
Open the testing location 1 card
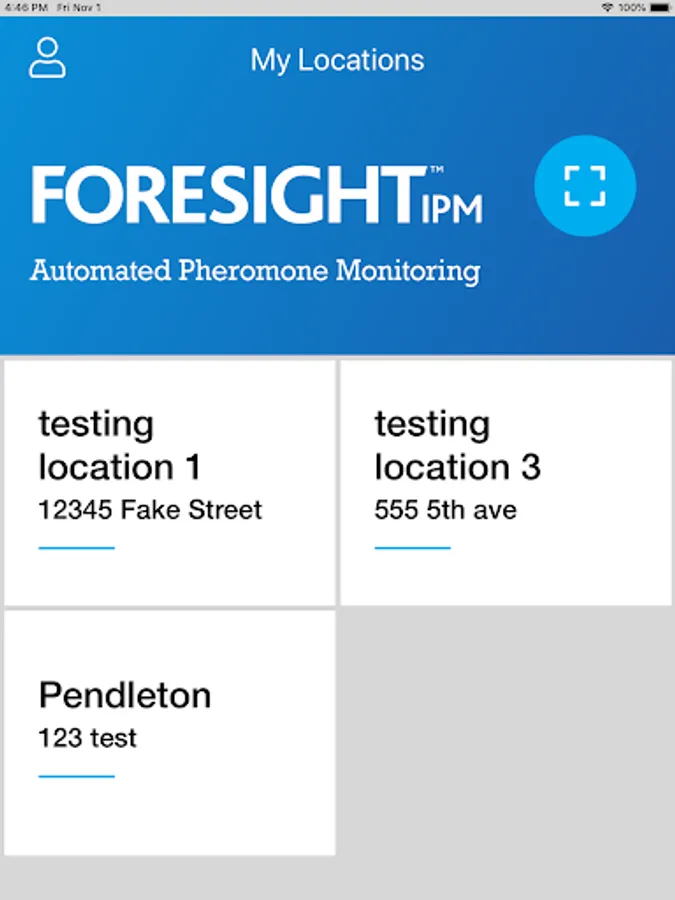[x=170, y=482]
